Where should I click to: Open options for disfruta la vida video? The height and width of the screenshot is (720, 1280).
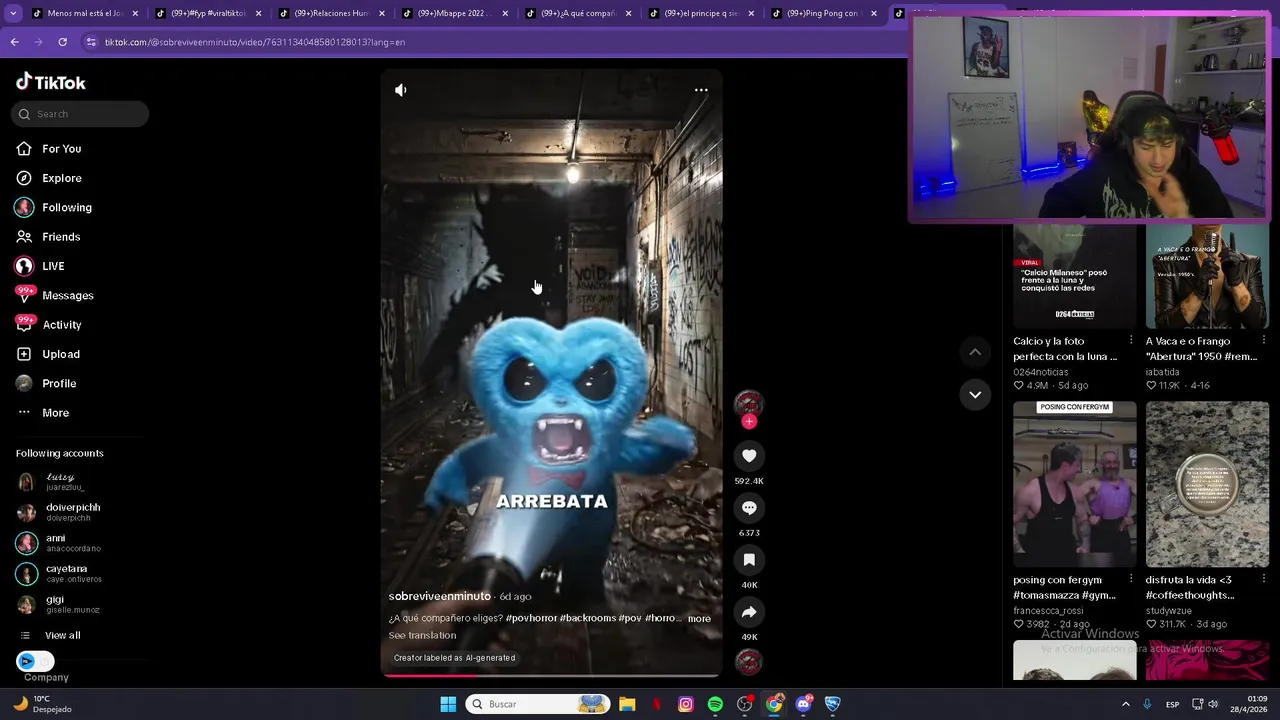1264,579
